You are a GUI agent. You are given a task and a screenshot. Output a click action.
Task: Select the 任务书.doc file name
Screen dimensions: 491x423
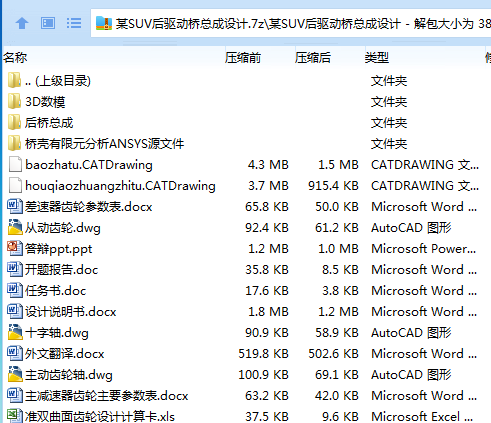[56, 291]
